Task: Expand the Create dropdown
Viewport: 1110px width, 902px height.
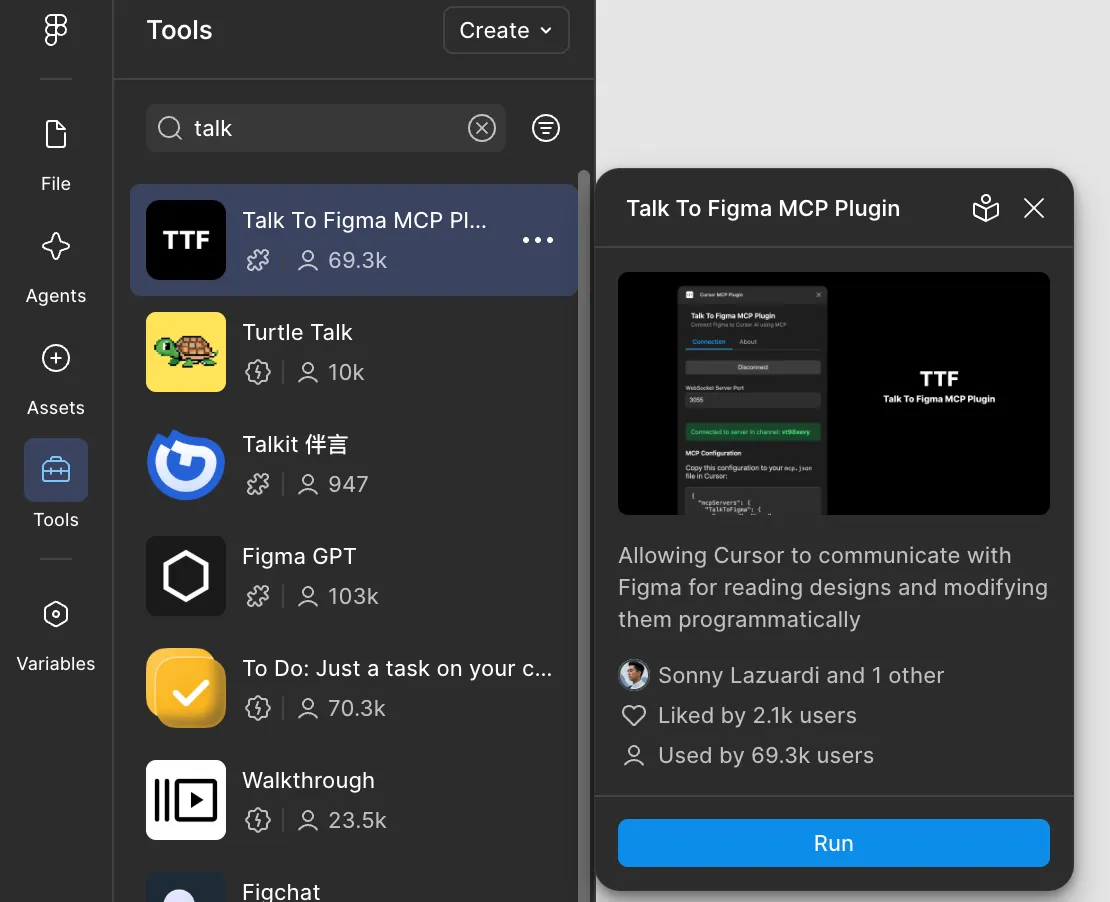Action: click(x=506, y=30)
